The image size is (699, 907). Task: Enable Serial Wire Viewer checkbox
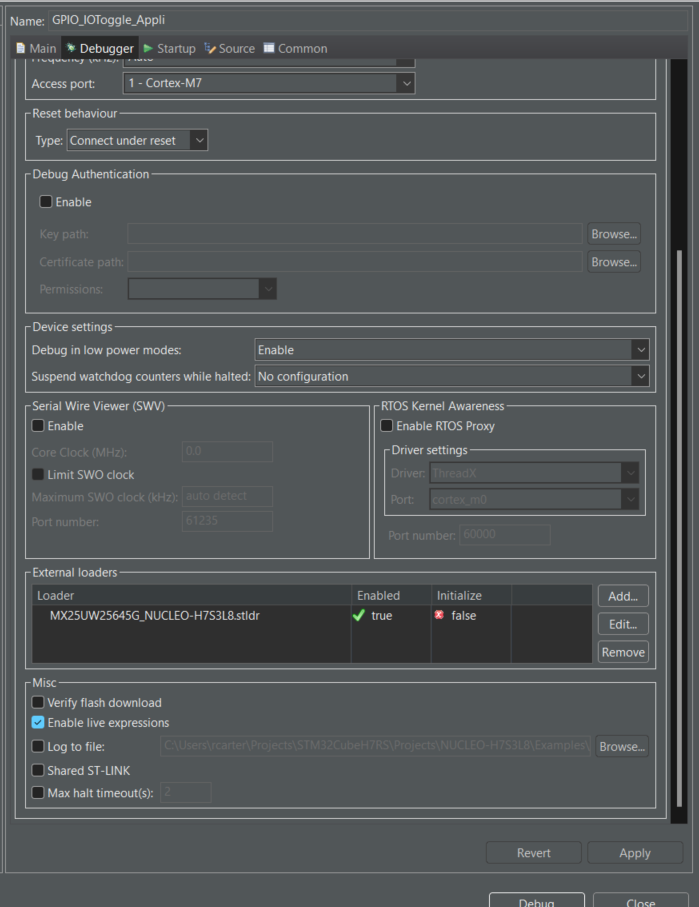(x=38, y=426)
